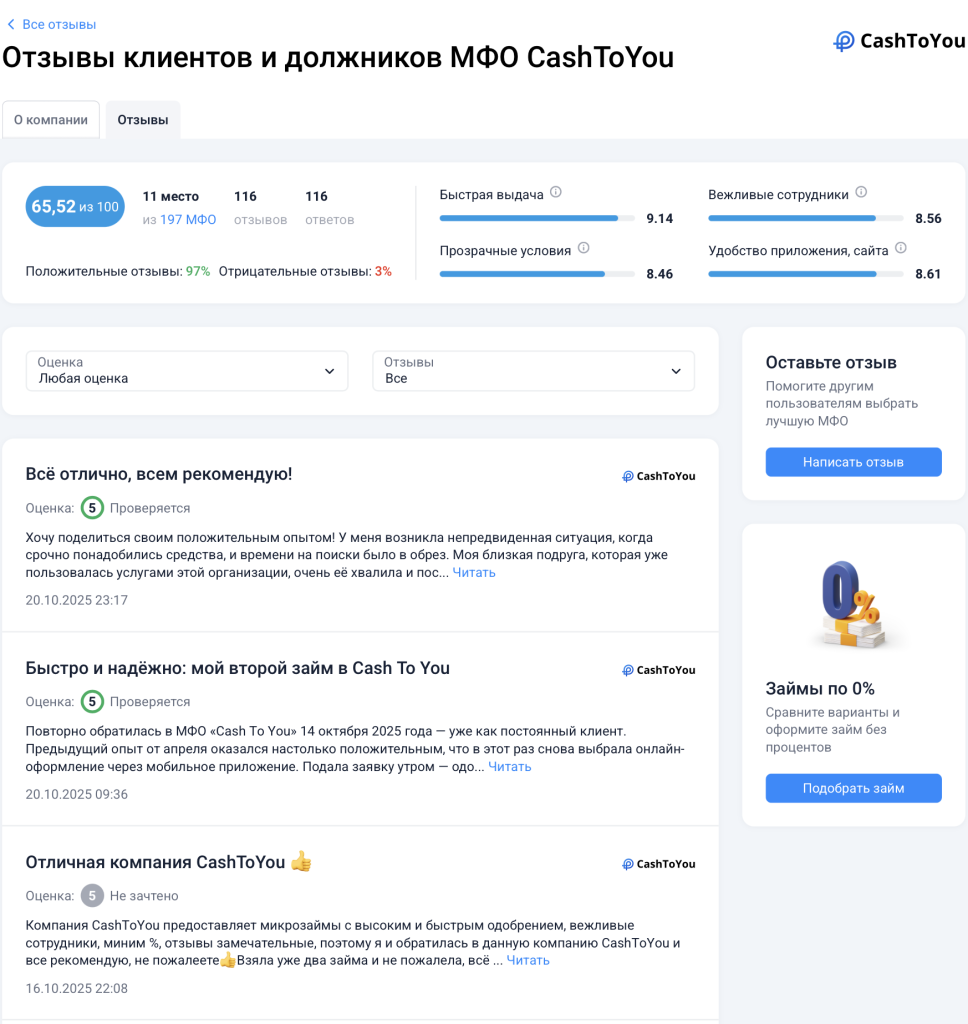
Task: Switch to the О компании tab
Action: coord(51,120)
